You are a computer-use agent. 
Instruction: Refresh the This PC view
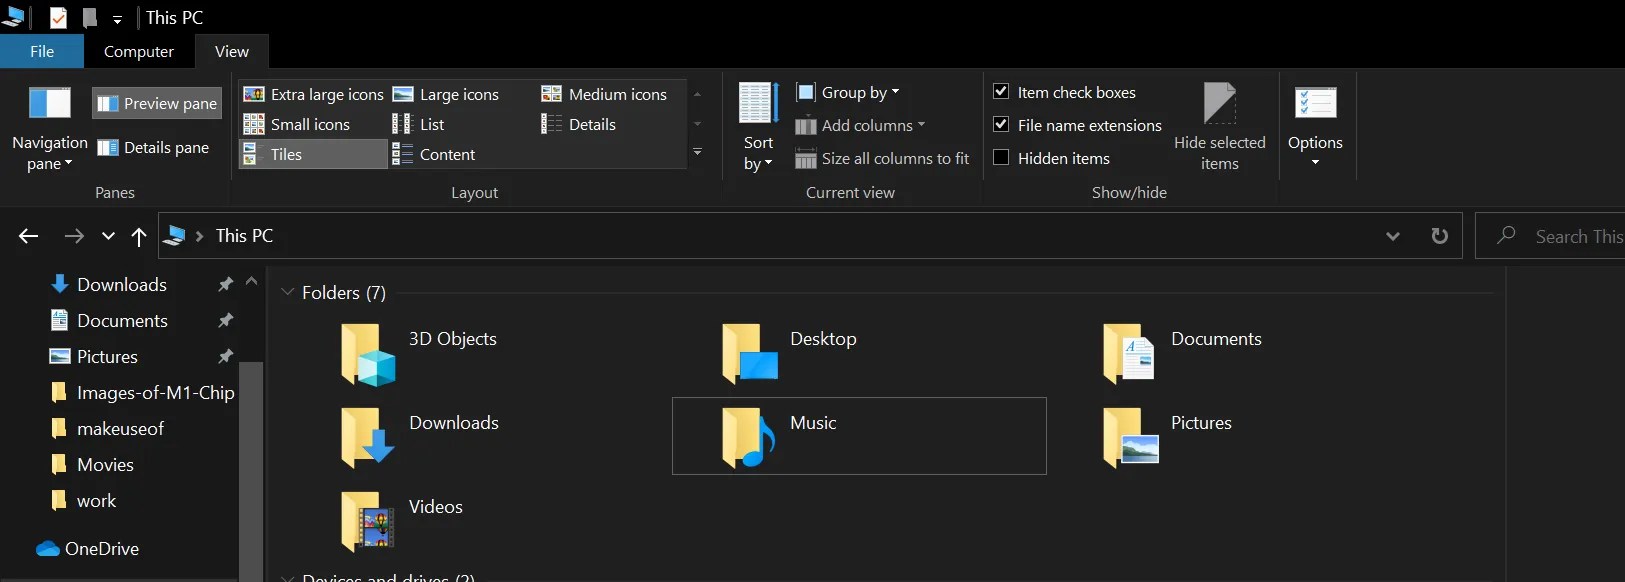click(1439, 236)
